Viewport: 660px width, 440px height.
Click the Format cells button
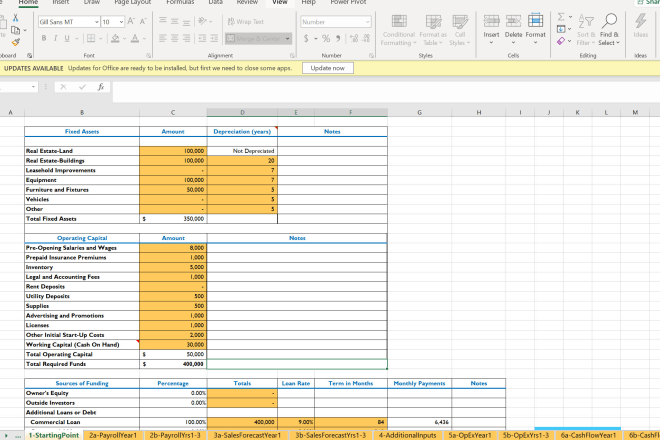pos(535,30)
